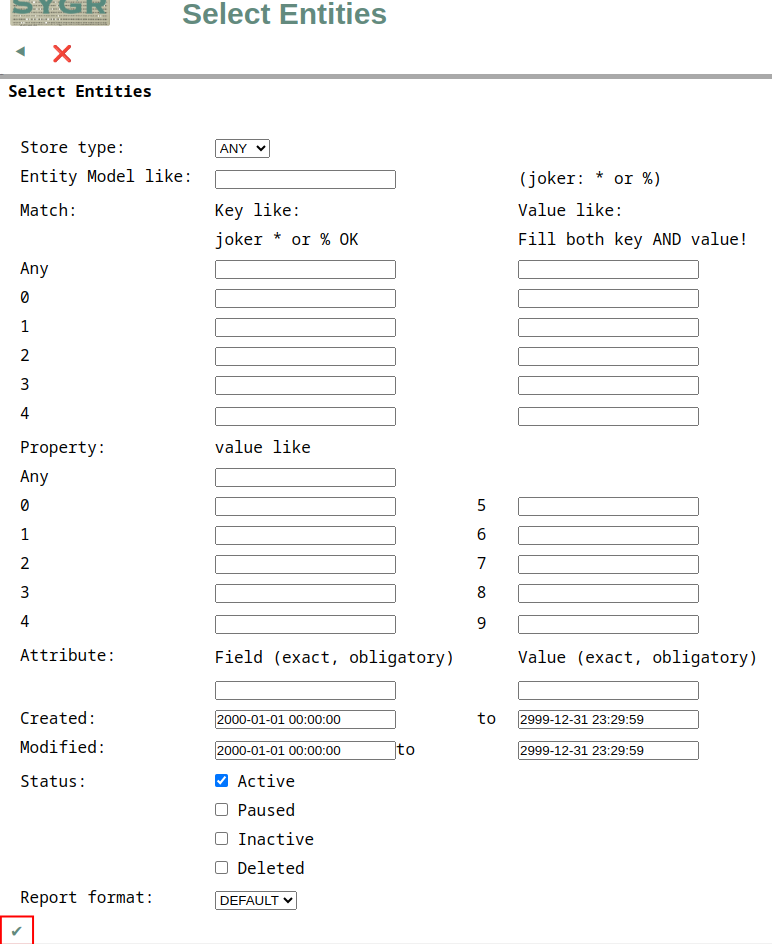
Task: Click the Property Any value like field
Action: click(305, 477)
